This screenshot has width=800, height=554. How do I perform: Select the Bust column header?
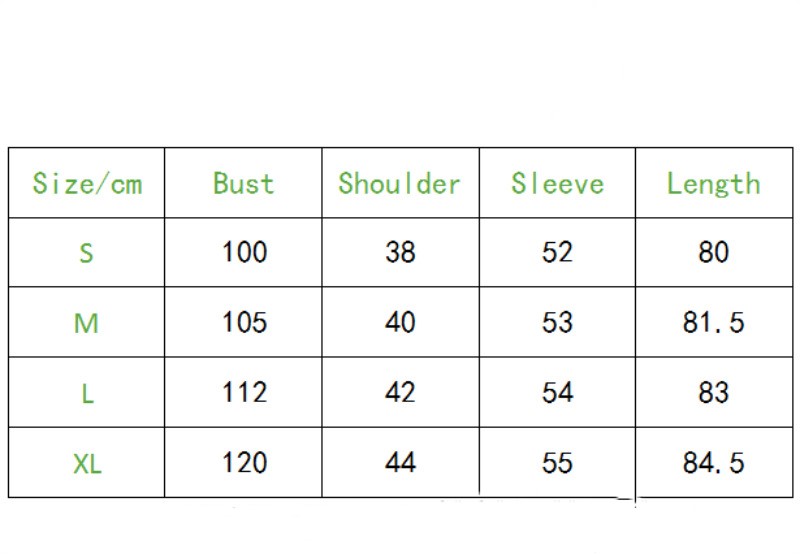[243, 184]
